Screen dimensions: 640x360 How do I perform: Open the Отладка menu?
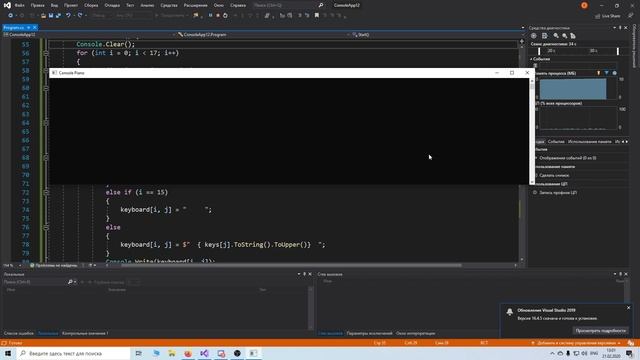[x=112, y=5]
